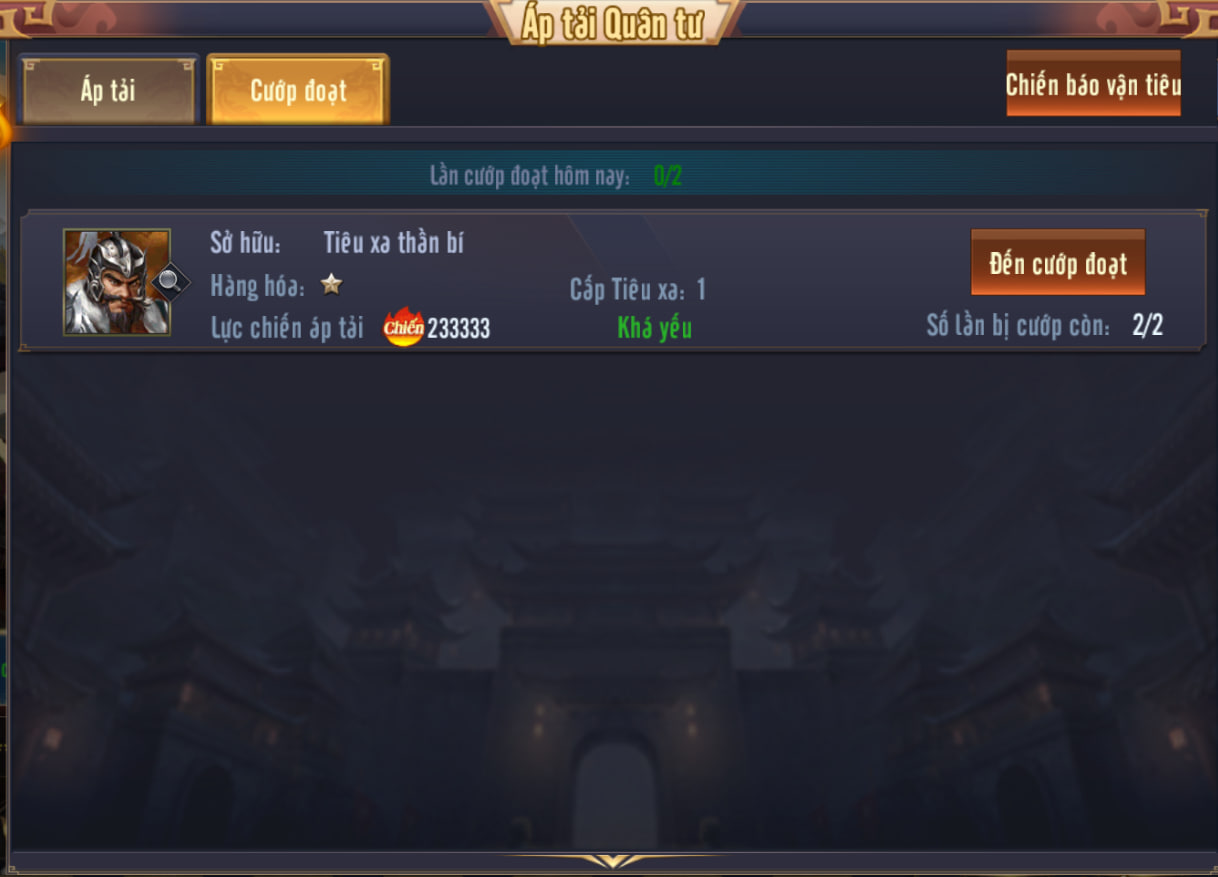Select the Cướp đoạt tab
The image size is (1218, 877).
(298, 91)
